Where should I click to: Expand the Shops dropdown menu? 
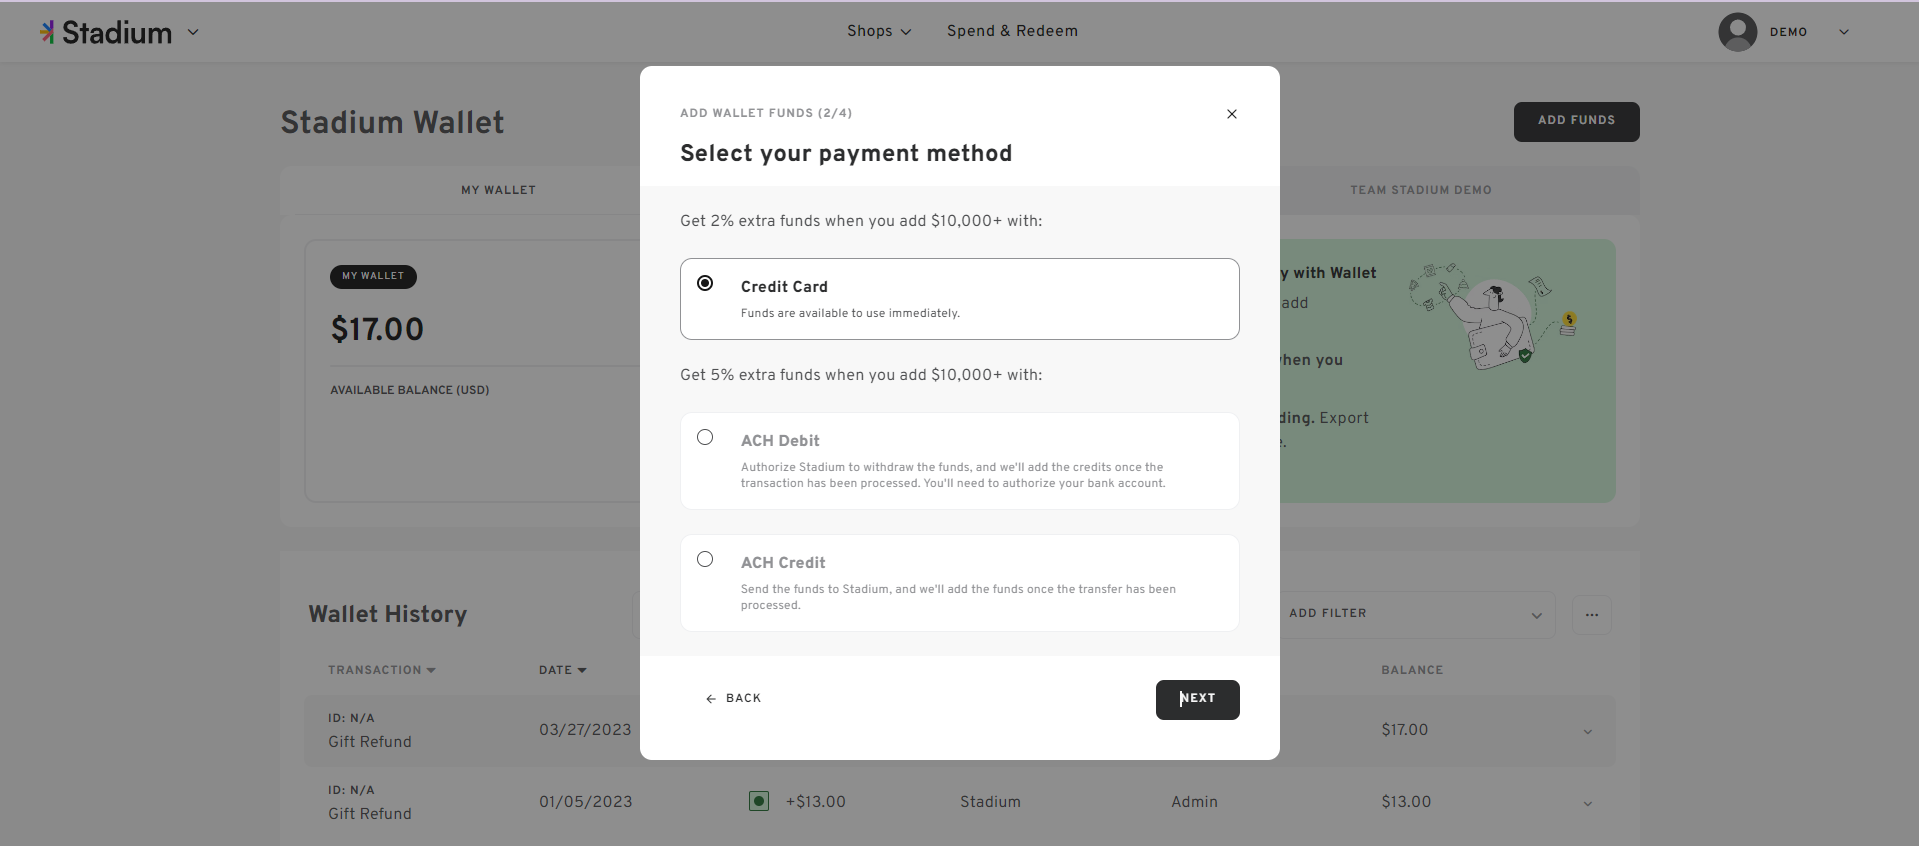879,31
